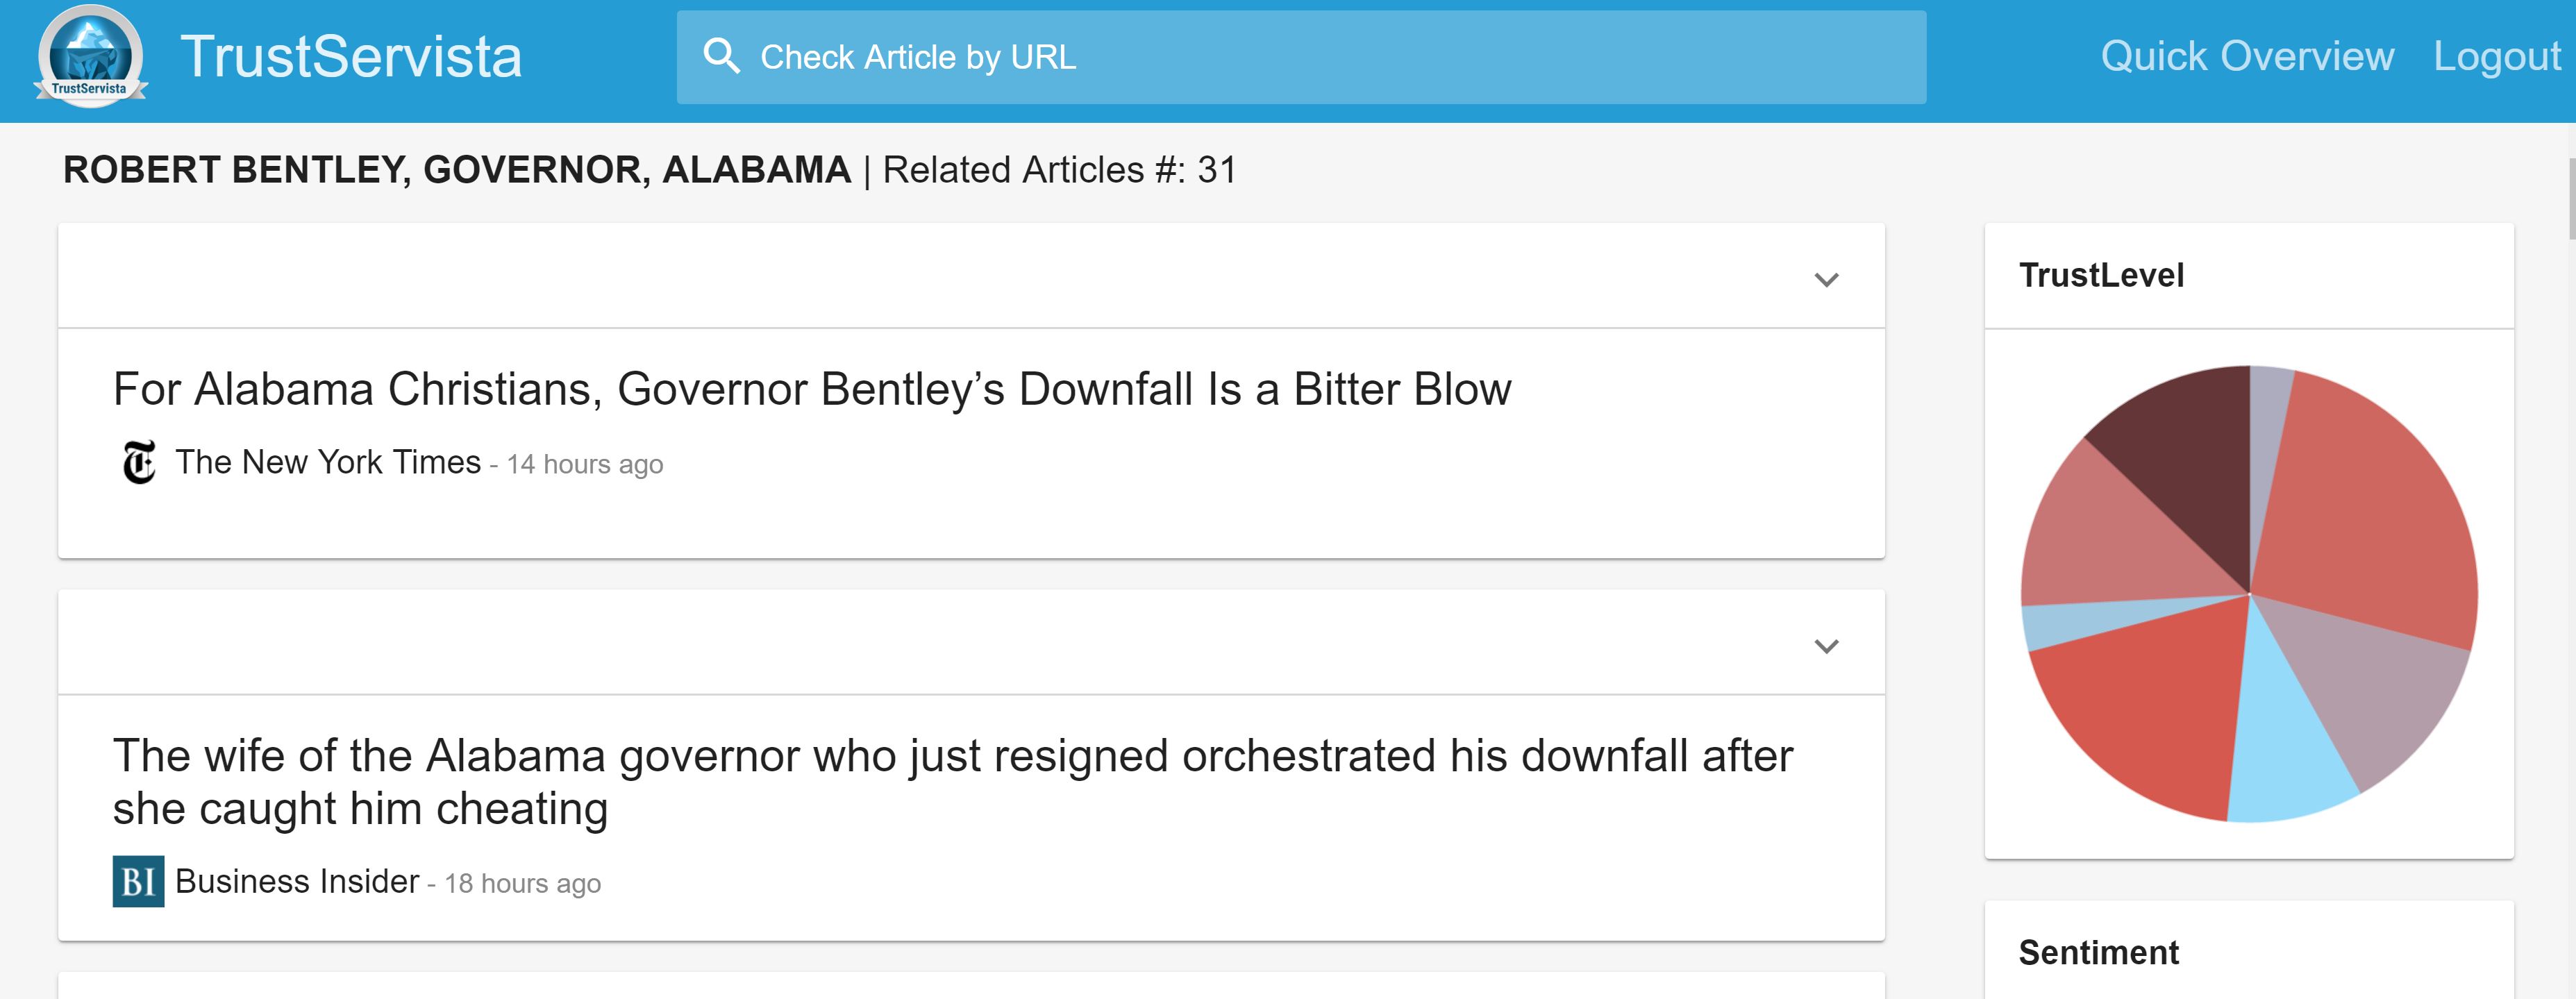The height and width of the screenshot is (999, 2576).
Task: Click The New York Times source name
Action: (x=328, y=462)
